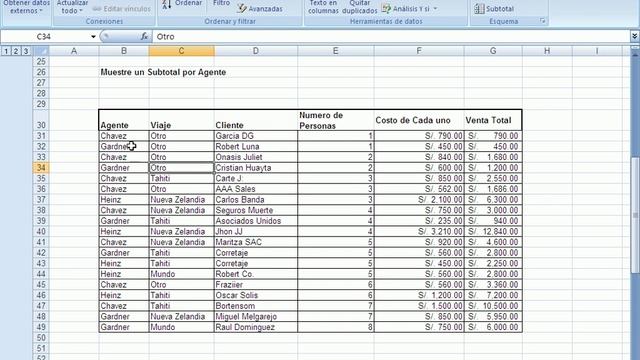Open the Esquema group dialog launcher

tap(542, 21)
